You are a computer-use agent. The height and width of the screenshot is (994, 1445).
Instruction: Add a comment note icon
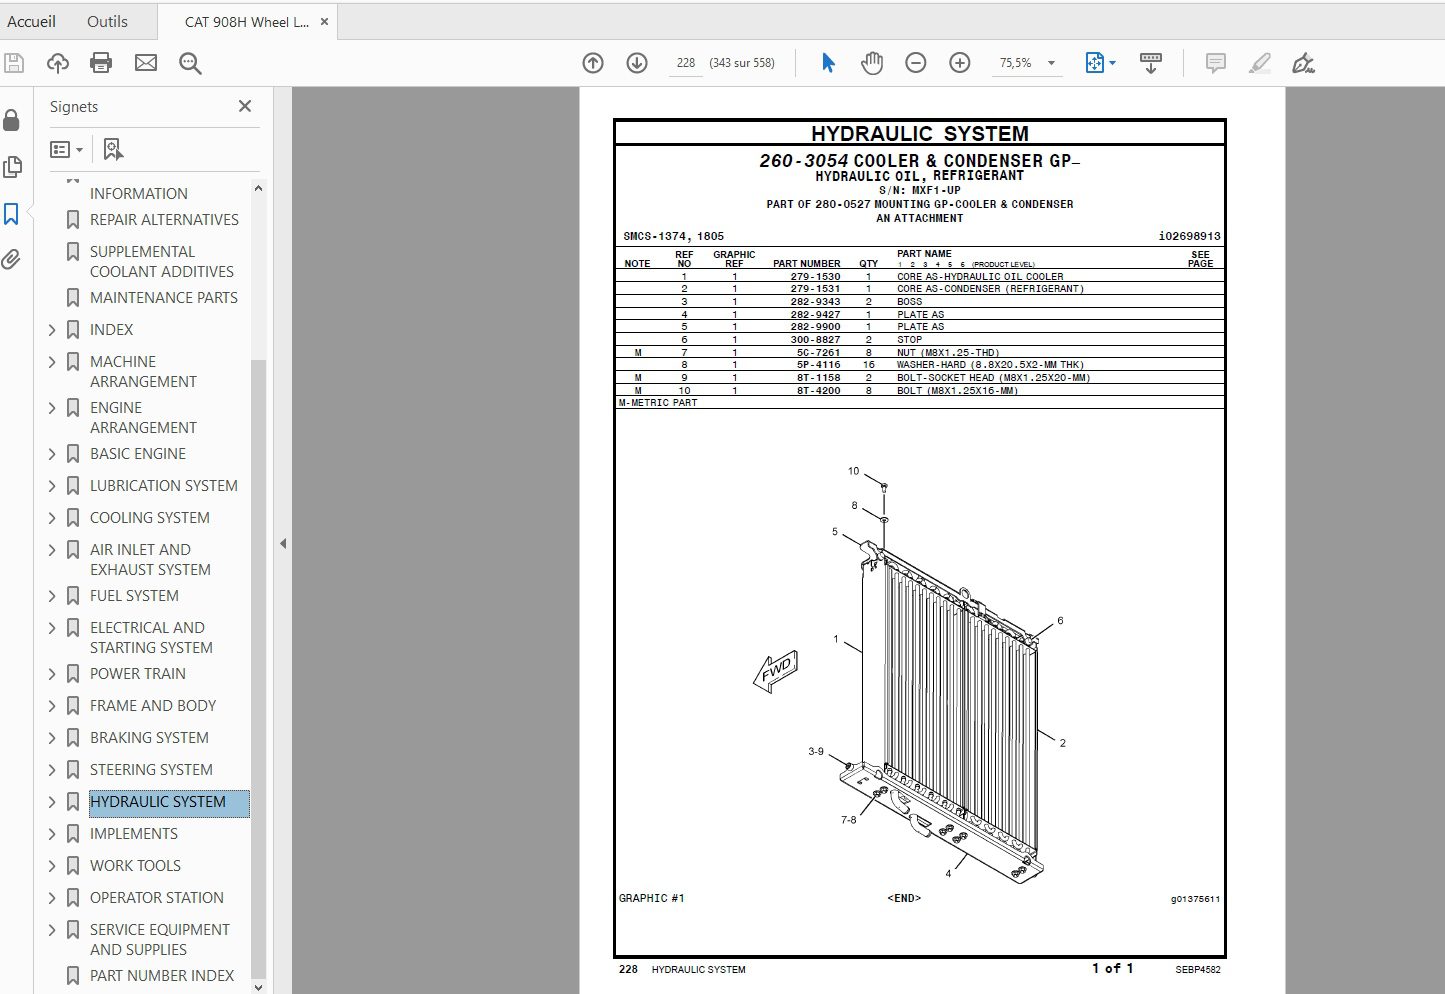[x=1216, y=63]
